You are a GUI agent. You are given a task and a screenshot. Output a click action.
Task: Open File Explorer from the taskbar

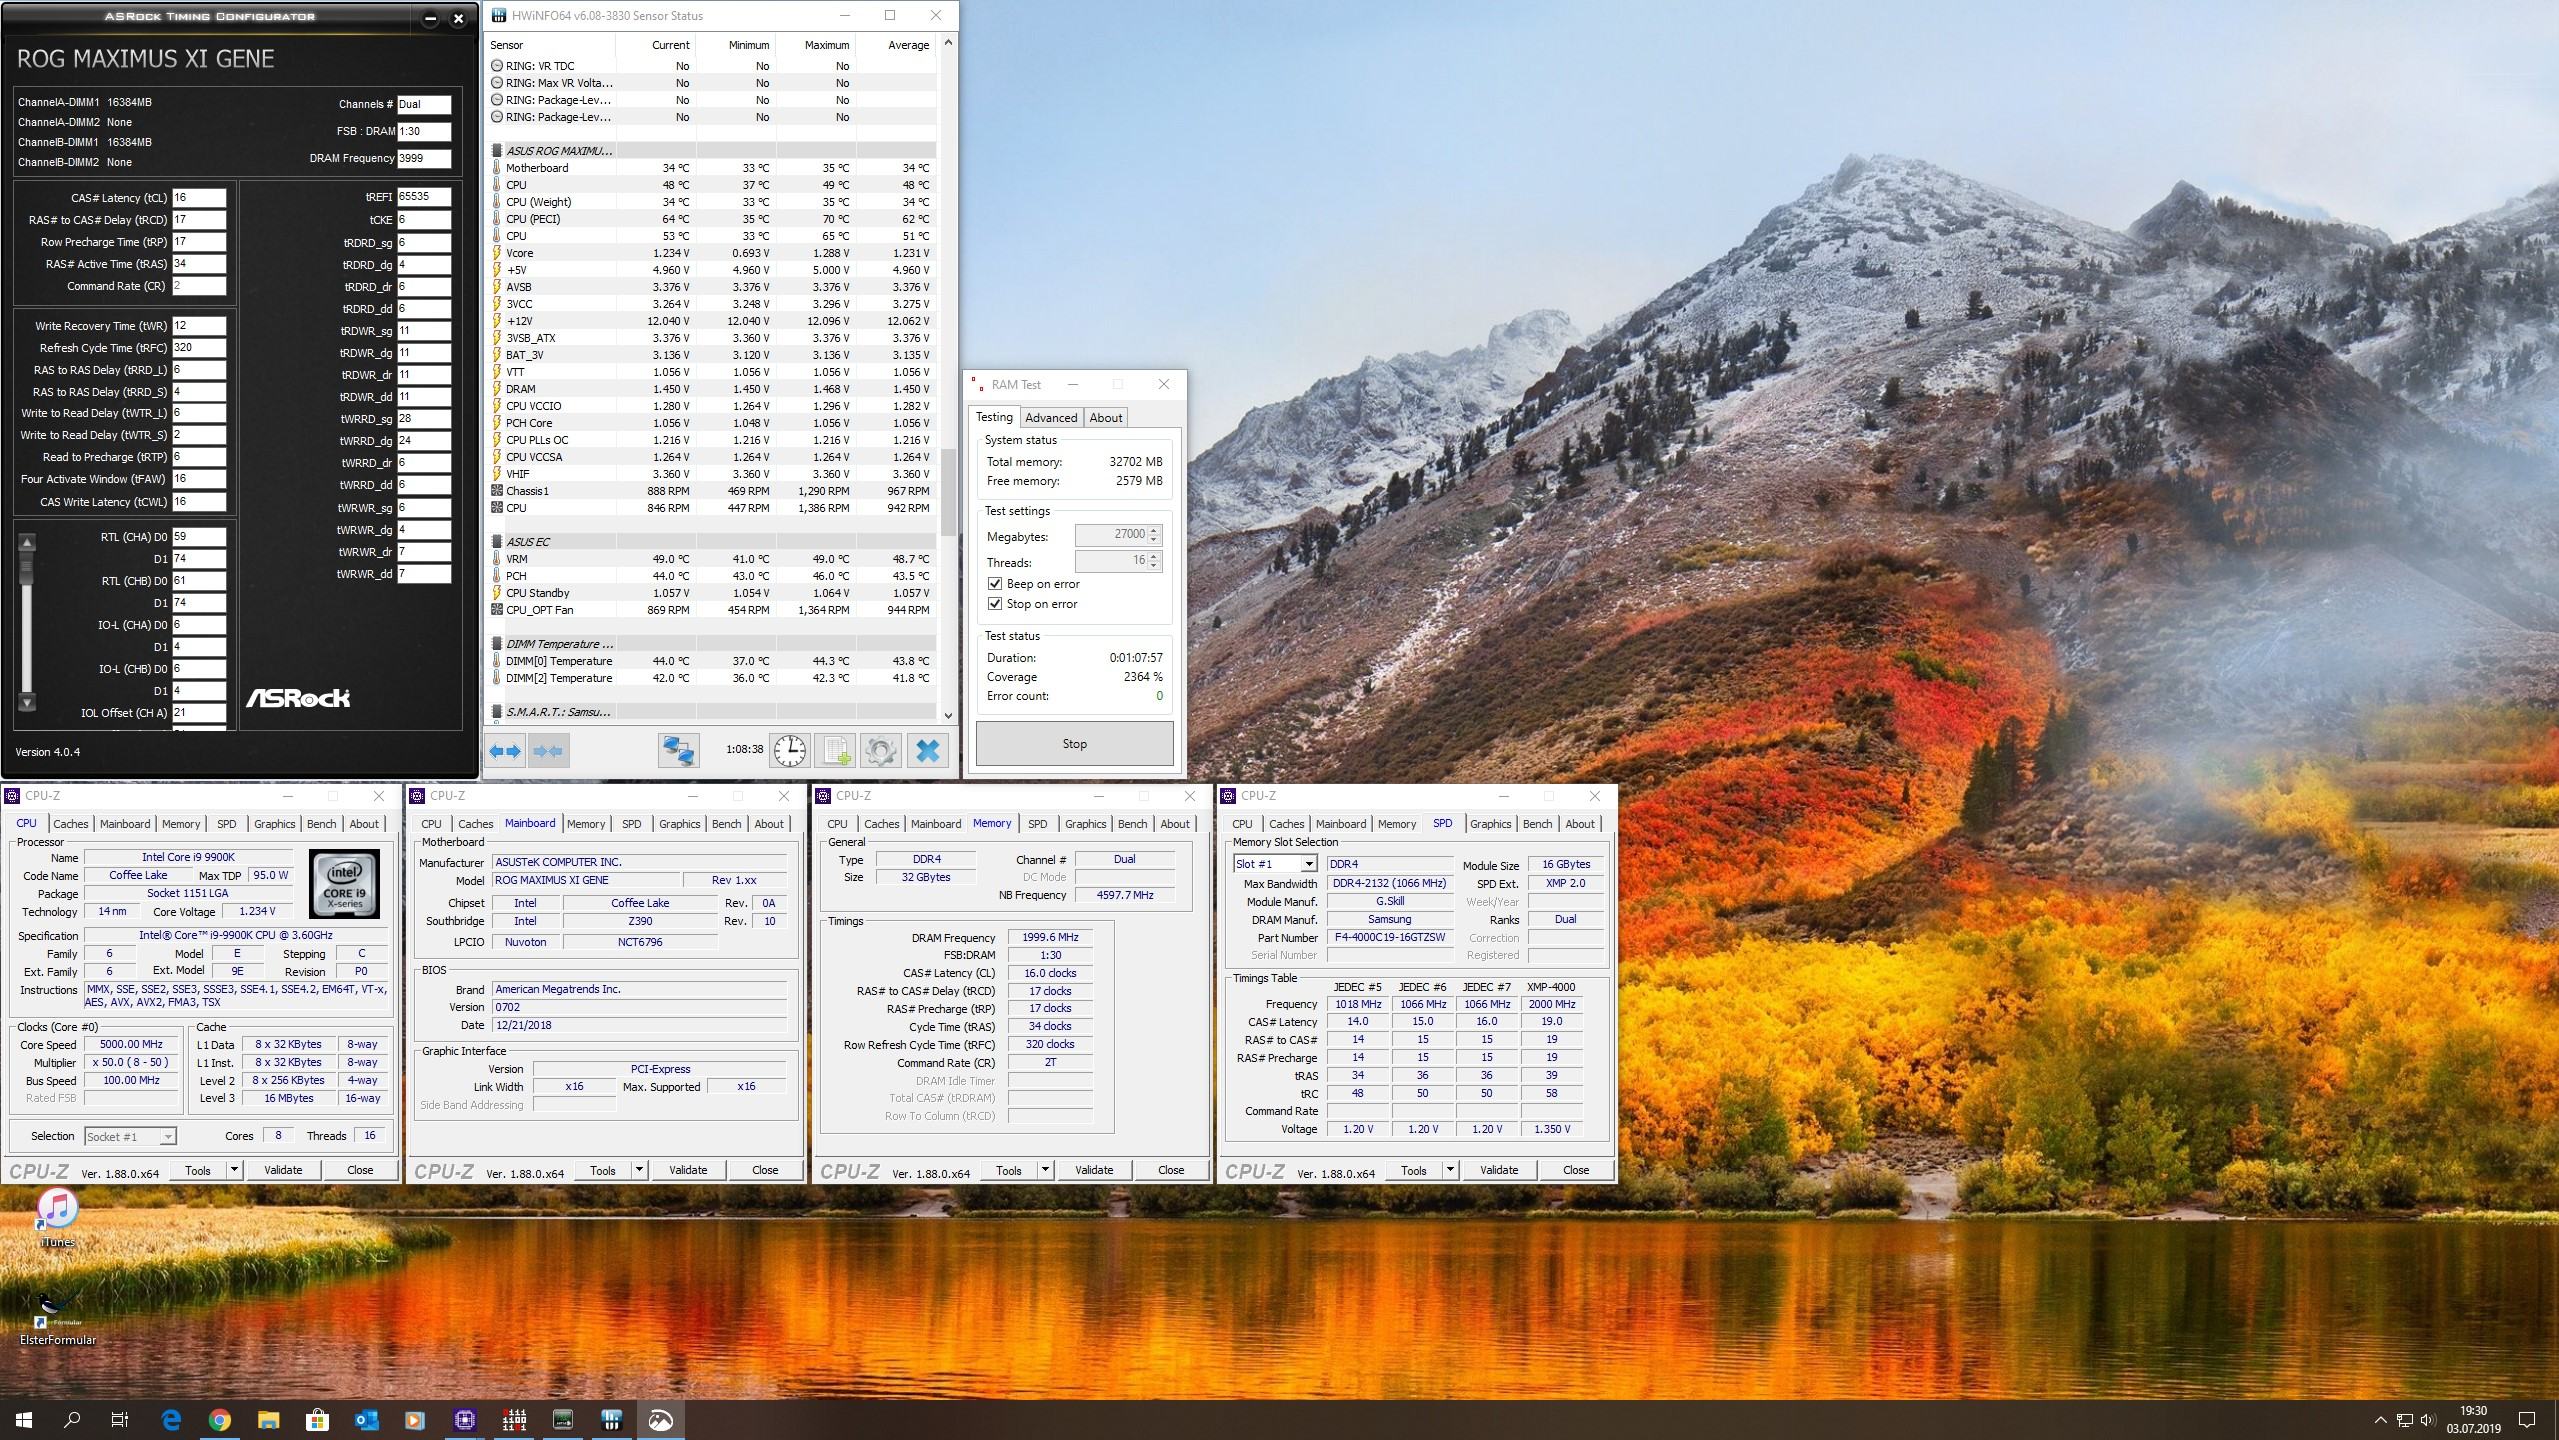(x=268, y=1419)
